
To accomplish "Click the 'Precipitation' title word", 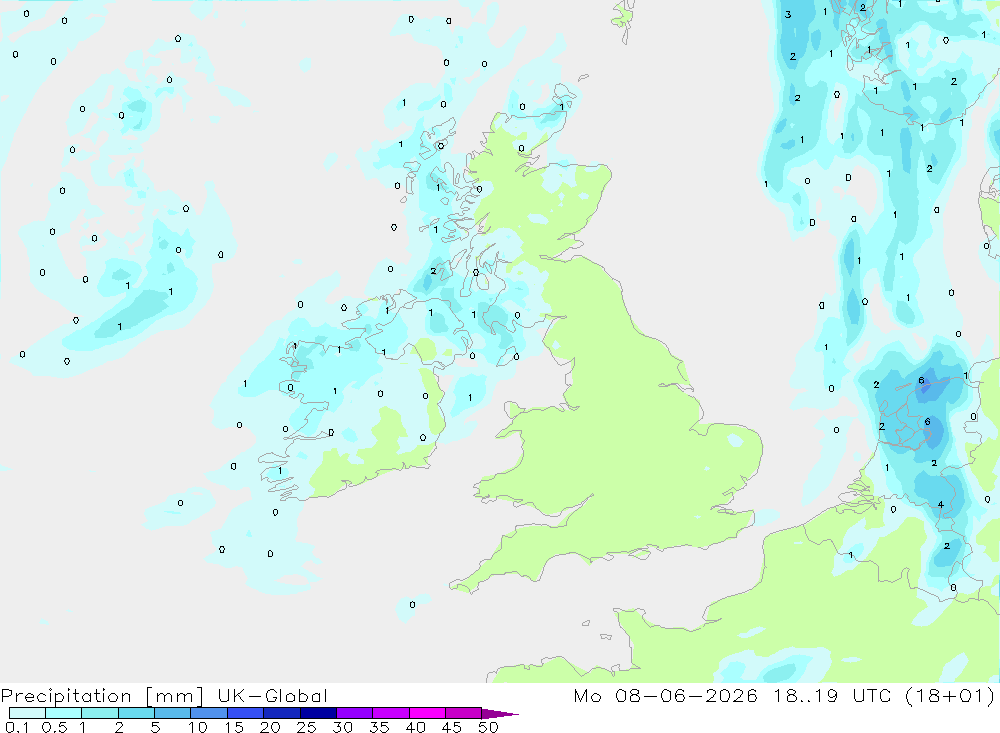I will [66, 696].
